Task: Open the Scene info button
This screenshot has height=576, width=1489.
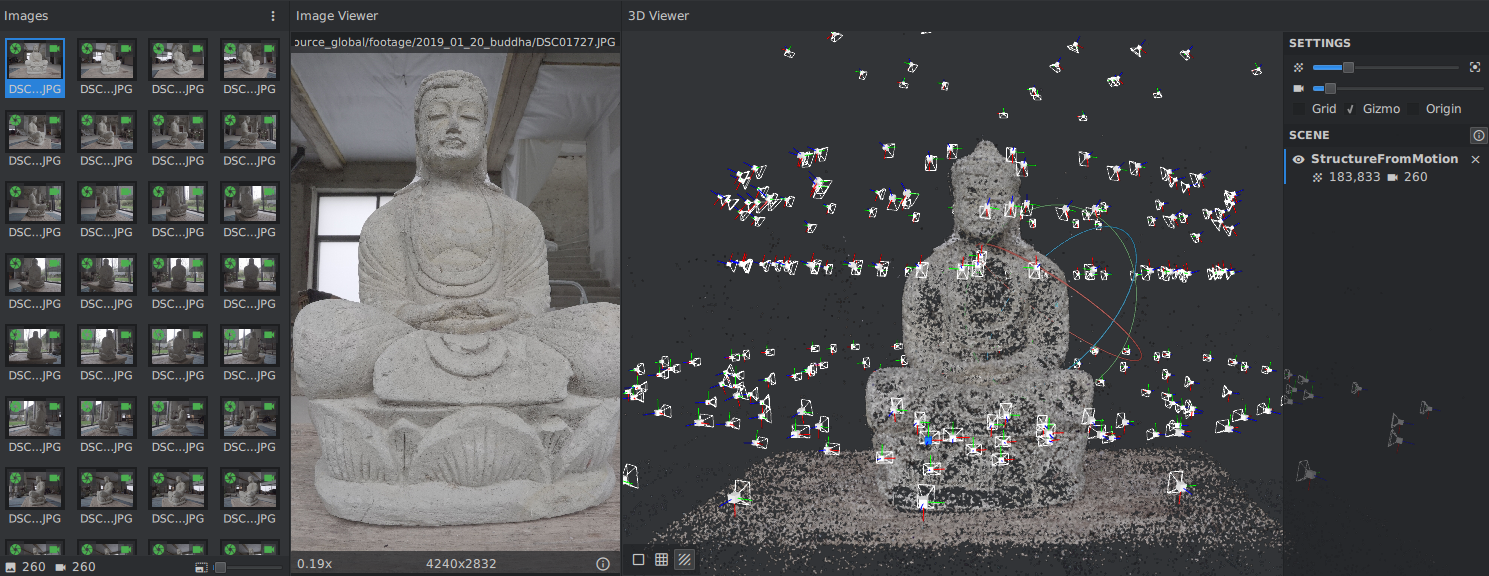Action: coord(1478,135)
